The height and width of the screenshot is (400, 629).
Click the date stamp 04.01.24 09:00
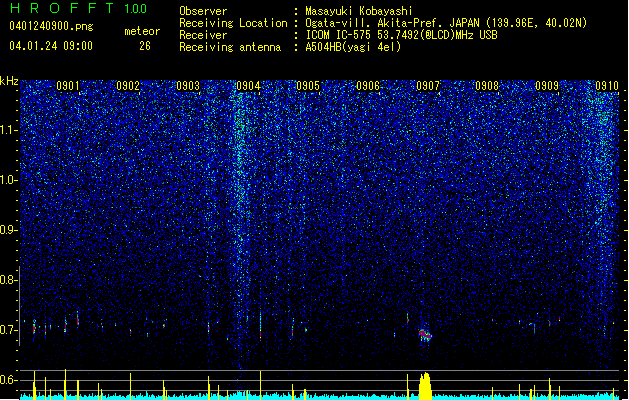coord(51,46)
